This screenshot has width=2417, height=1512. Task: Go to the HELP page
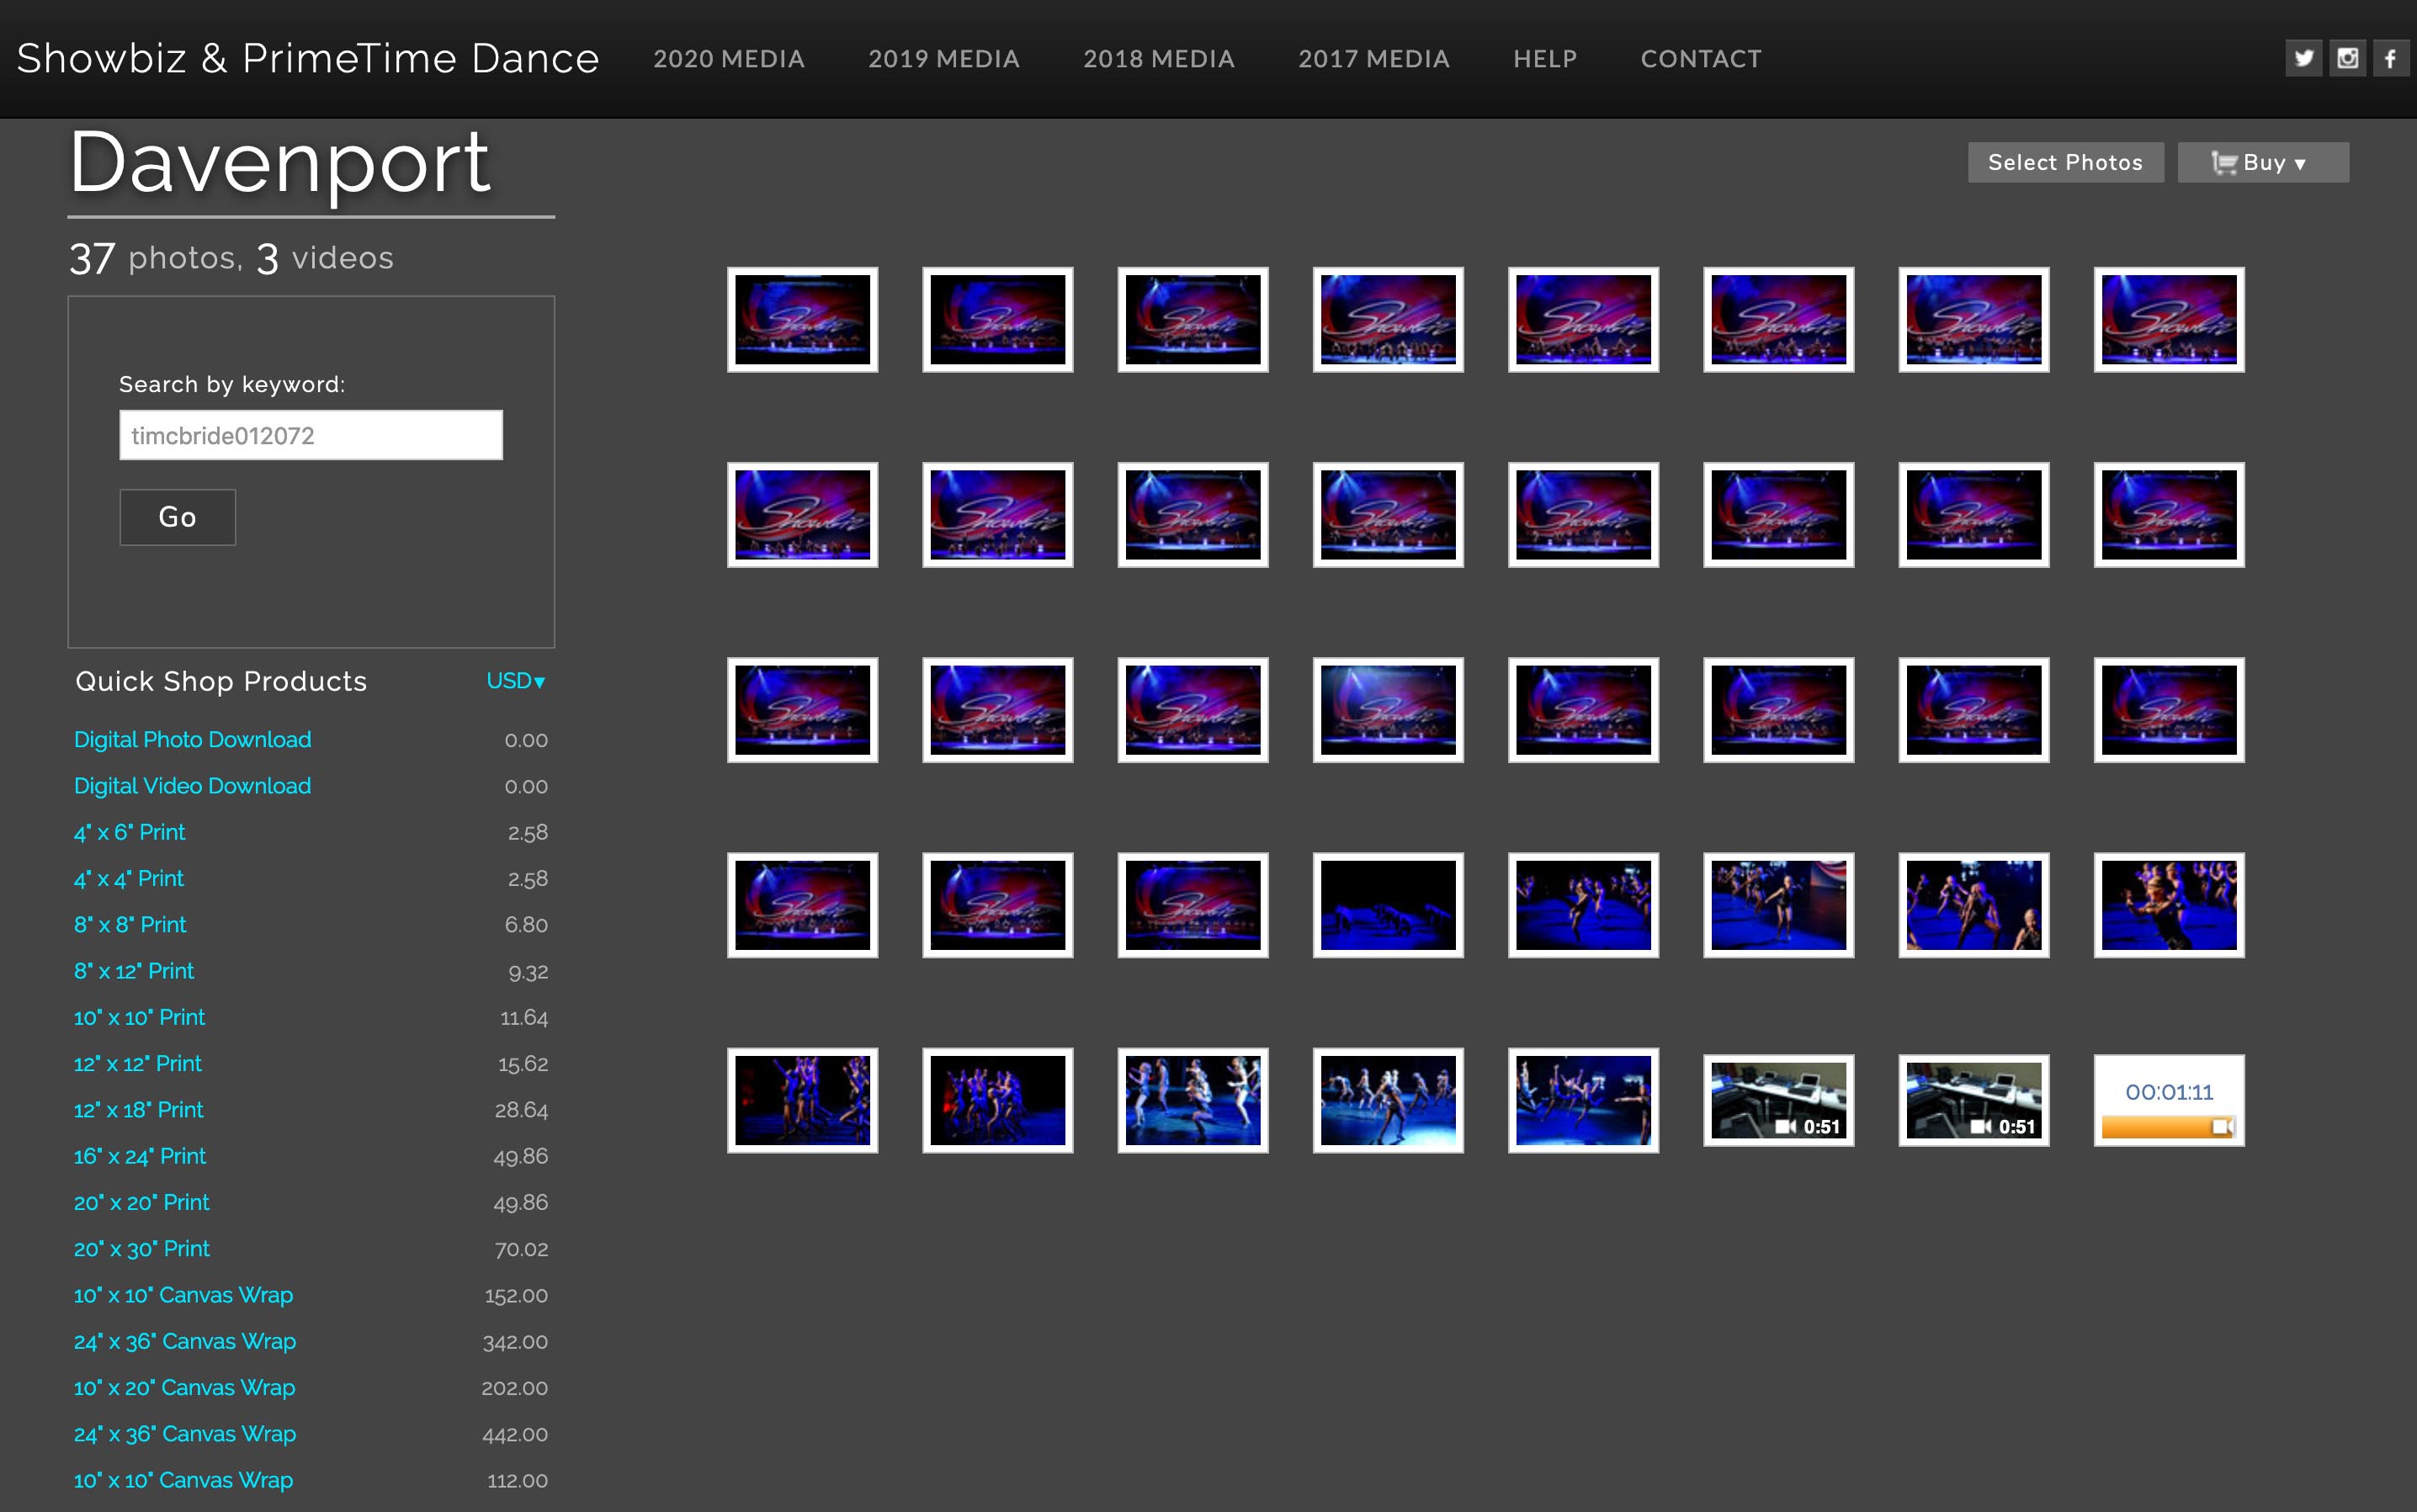point(1544,59)
